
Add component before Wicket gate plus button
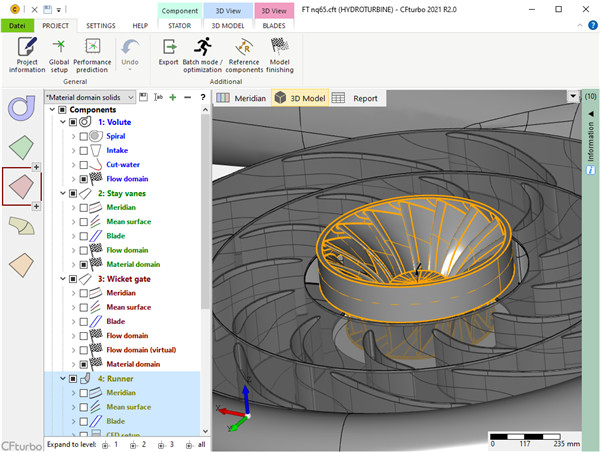(x=36, y=167)
